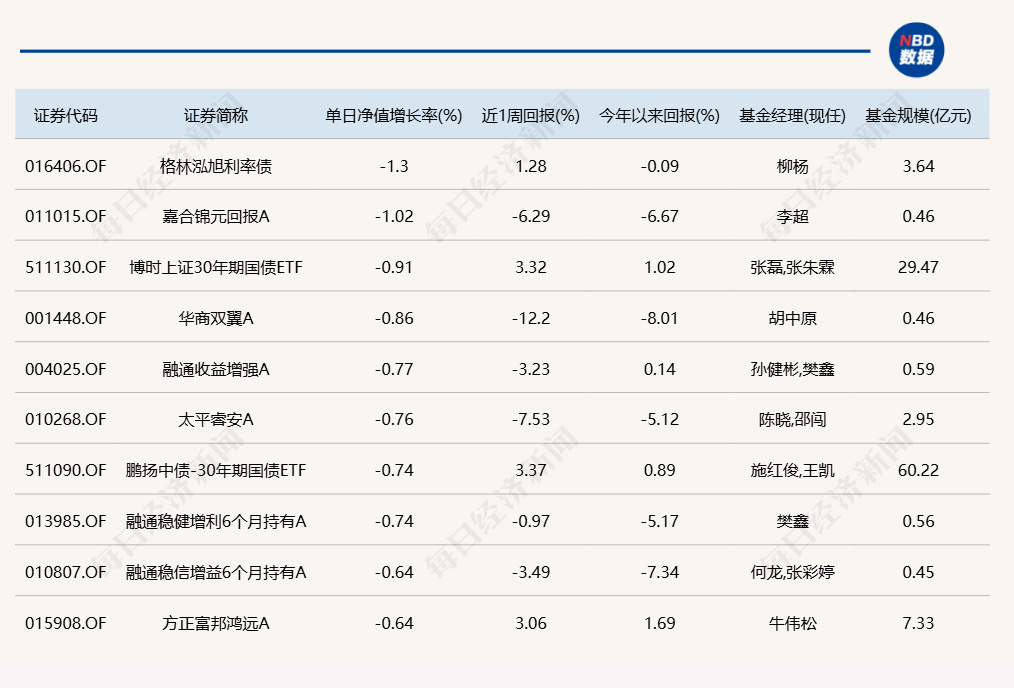Click the NBD数据 logo badge
Image resolution: width=1014 pixels, height=688 pixels.
(916, 50)
